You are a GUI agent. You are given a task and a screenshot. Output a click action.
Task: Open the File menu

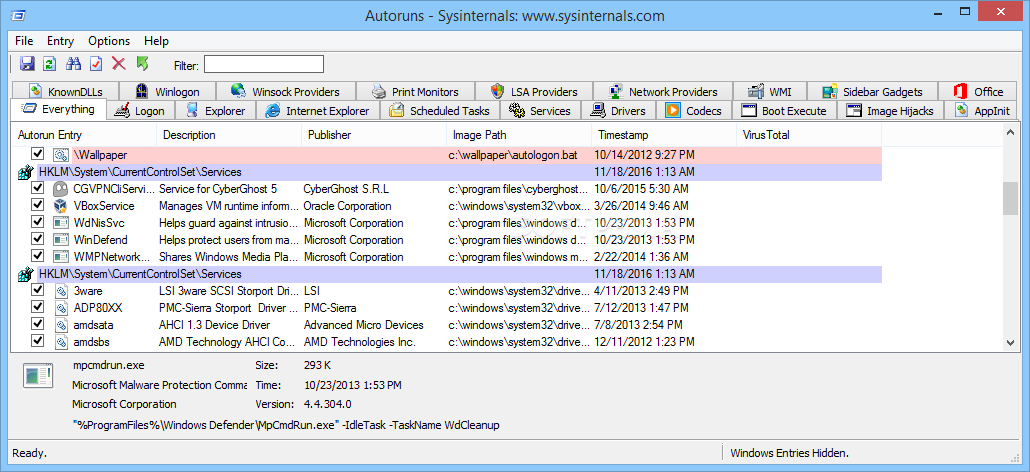(x=24, y=41)
